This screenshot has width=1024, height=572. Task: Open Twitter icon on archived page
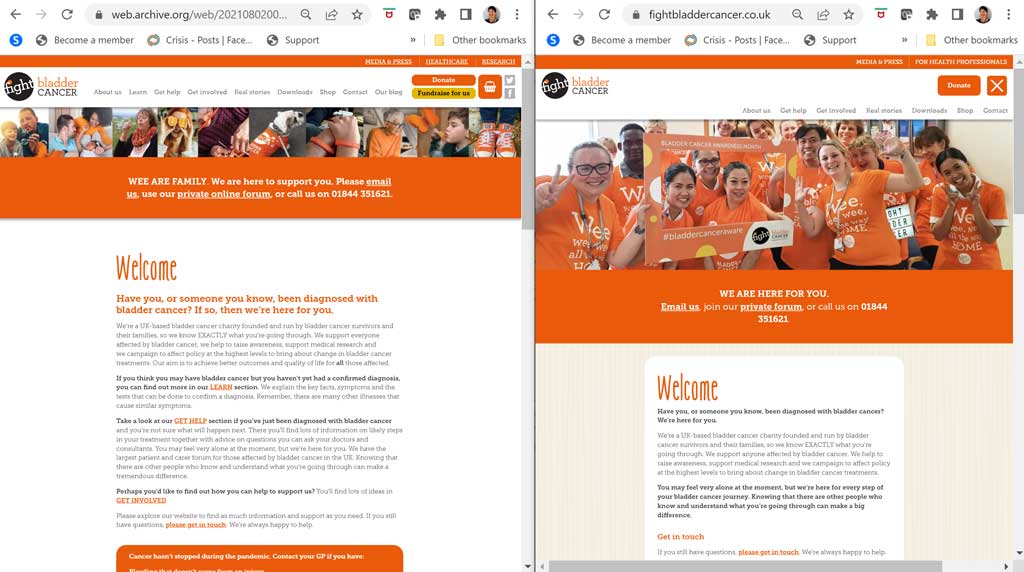point(510,80)
